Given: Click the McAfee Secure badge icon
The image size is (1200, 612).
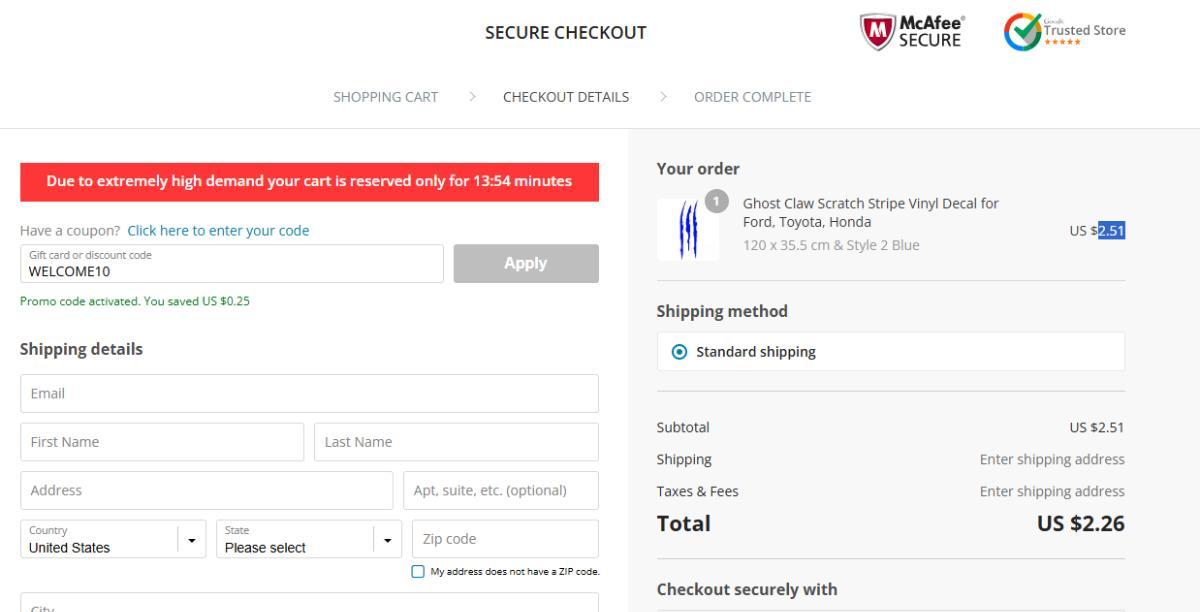Looking at the screenshot, I should pyautogui.click(x=877, y=32).
